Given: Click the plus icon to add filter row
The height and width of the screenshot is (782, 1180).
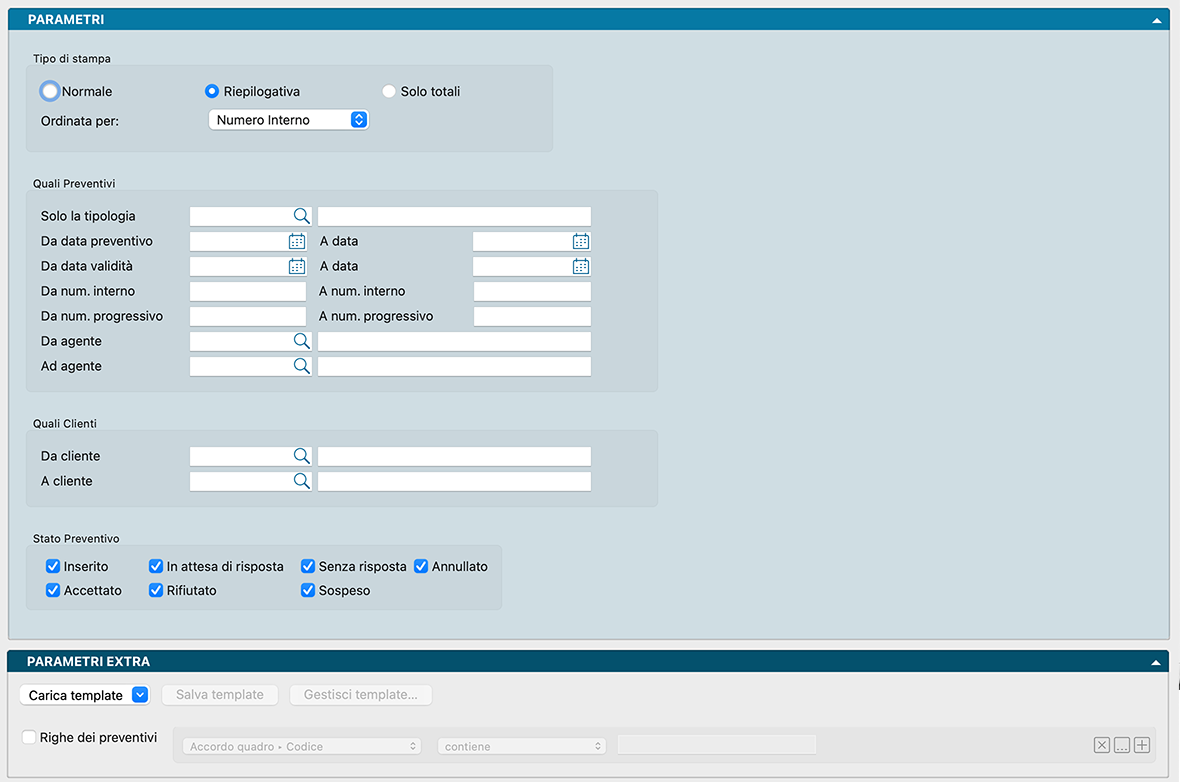Looking at the screenshot, I should [x=1142, y=745].
